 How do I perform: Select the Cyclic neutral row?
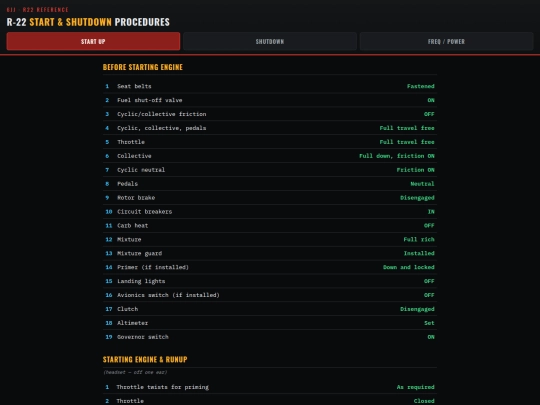(x=270, y=170)
